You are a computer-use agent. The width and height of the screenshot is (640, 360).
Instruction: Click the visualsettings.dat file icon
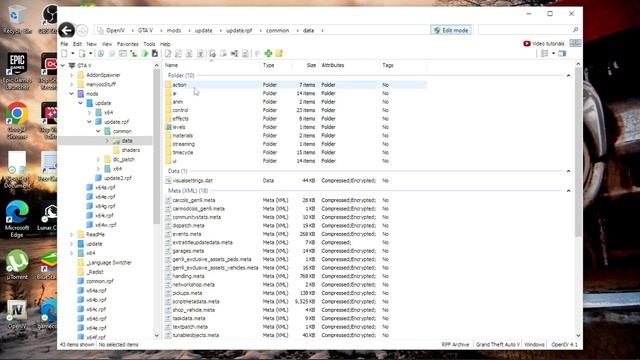coord(168,180)
